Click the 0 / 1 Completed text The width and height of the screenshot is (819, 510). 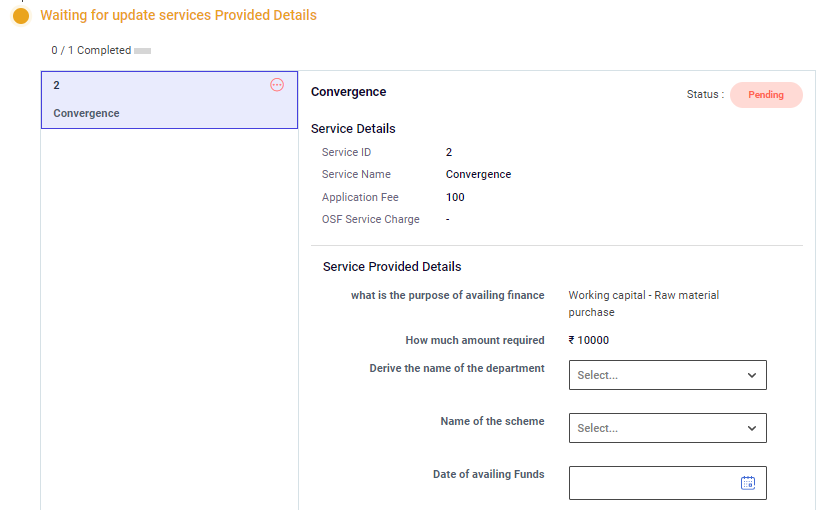(x=91, y=51)
